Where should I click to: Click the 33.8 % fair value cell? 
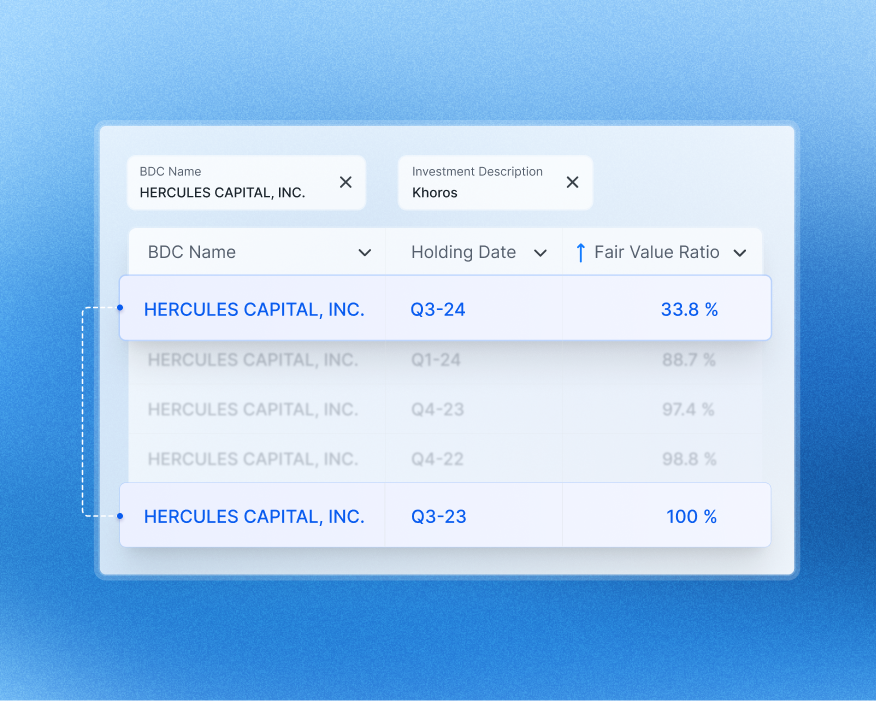click(x=689, y=309)
